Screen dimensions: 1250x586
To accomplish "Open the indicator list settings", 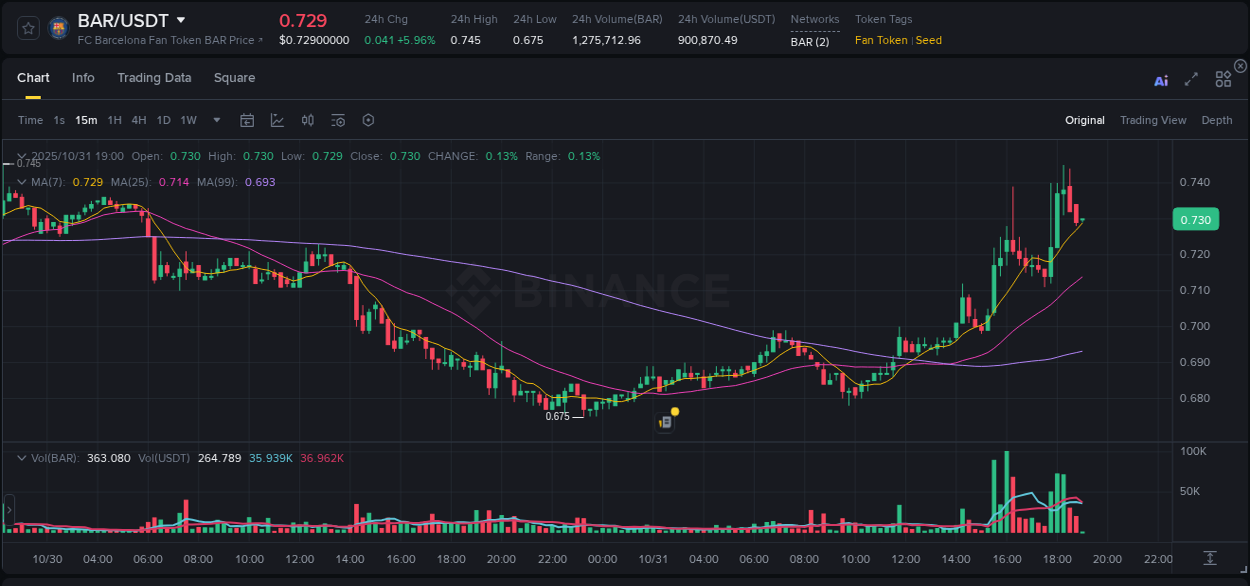I will 337,120.
